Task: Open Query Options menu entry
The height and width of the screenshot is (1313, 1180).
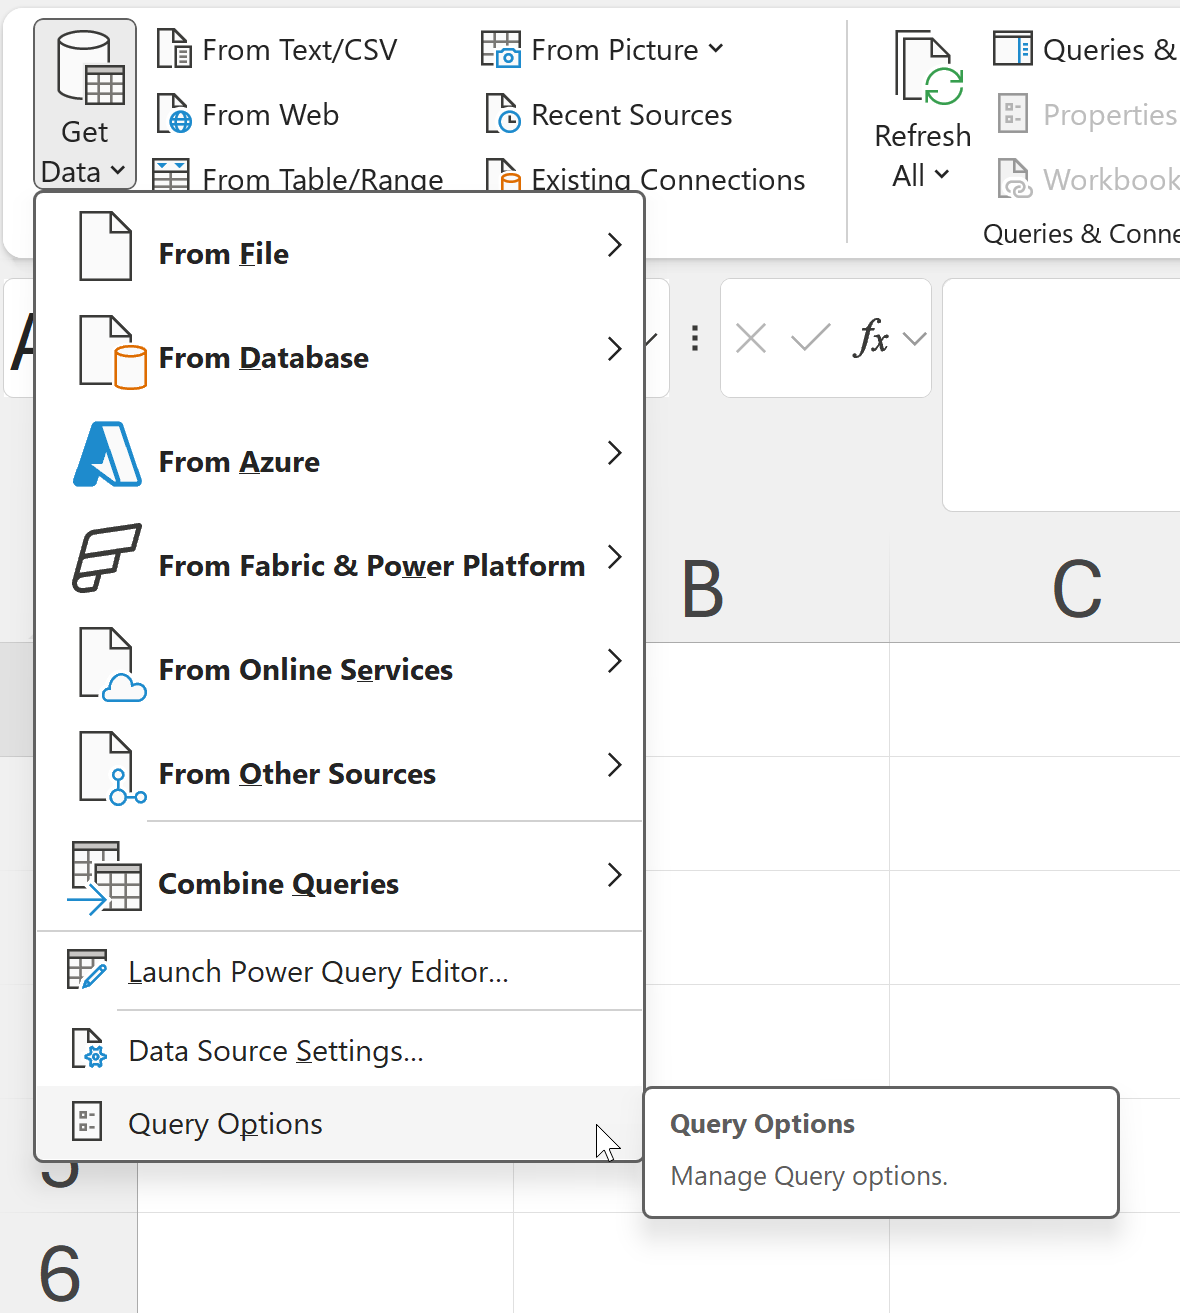Action: tap(339, 1124)
